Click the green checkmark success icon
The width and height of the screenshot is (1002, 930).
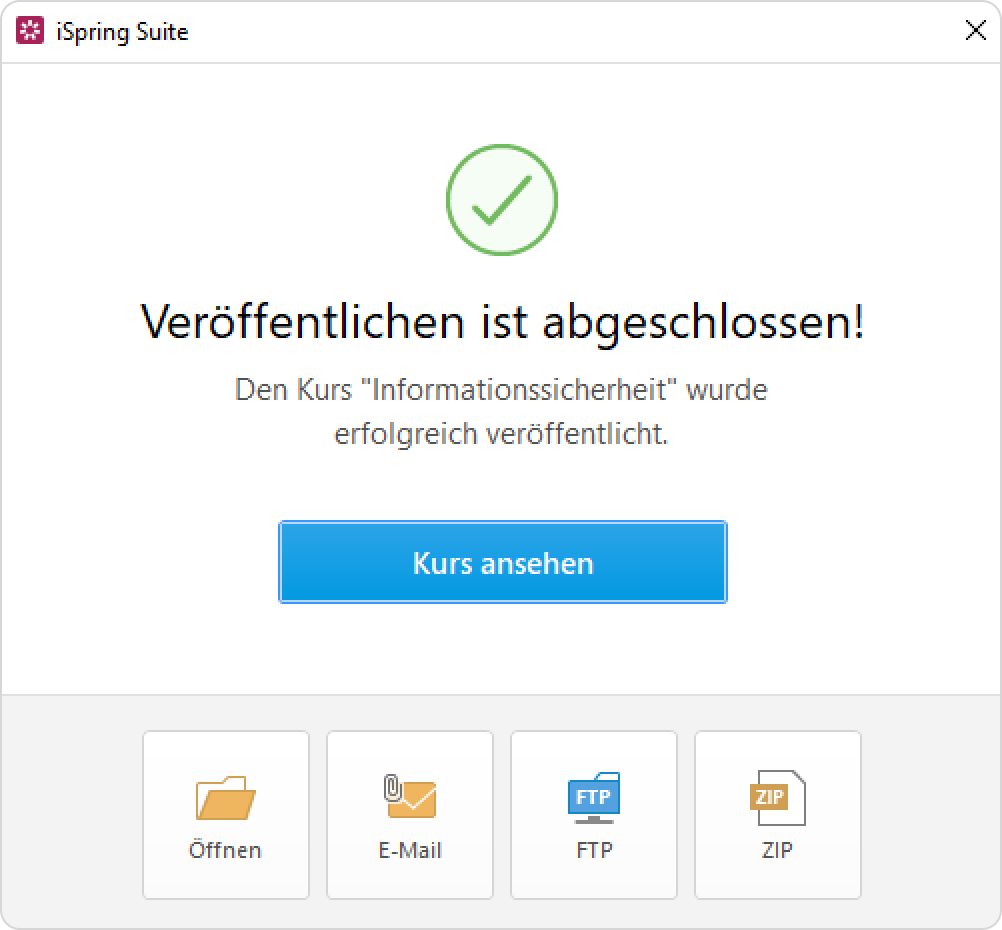(502, 199)
